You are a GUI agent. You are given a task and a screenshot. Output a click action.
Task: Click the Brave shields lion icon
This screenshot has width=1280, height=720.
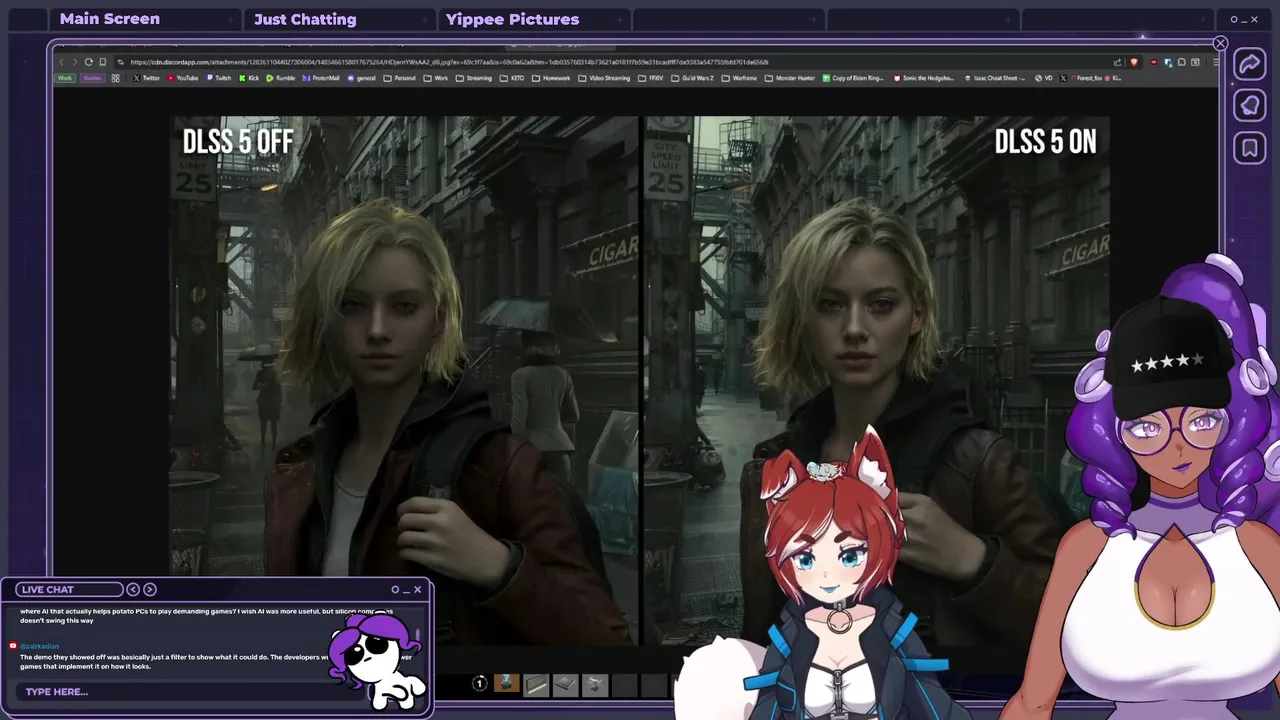[x=1134, y=62]
